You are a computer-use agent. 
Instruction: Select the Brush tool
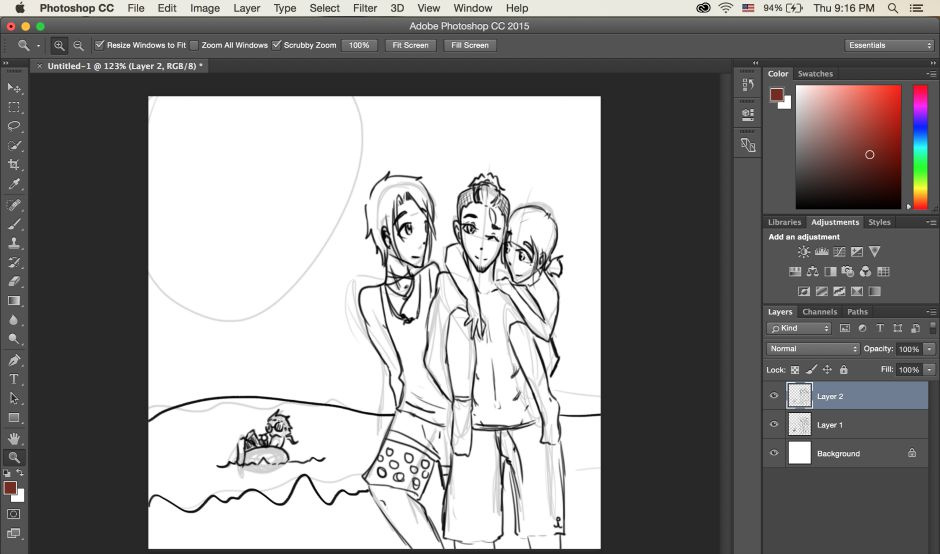coord(14,223)
